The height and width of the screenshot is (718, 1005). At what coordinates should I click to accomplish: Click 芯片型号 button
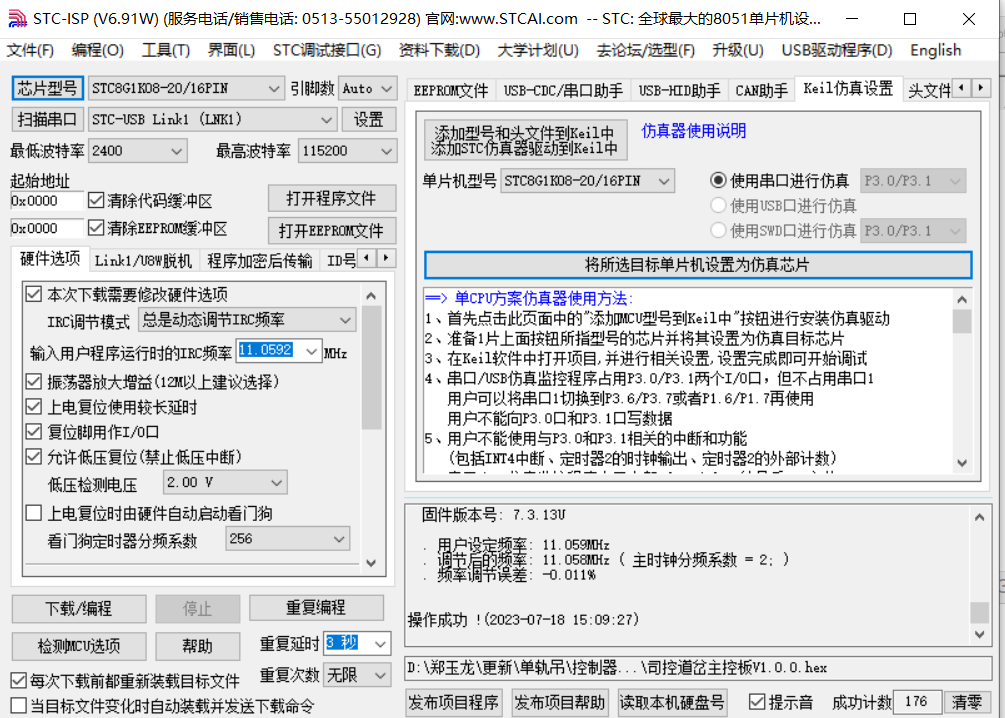point(47,88)
